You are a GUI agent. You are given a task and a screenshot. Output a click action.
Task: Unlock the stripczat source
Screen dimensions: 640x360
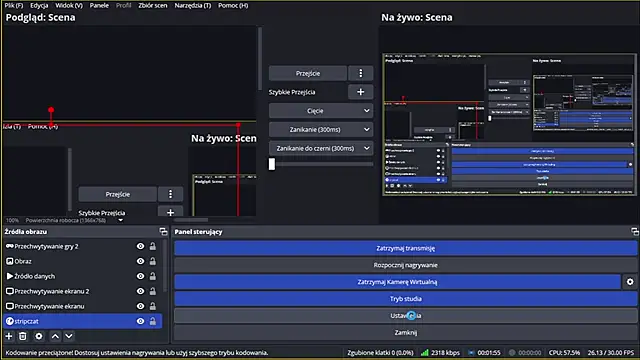153,321
